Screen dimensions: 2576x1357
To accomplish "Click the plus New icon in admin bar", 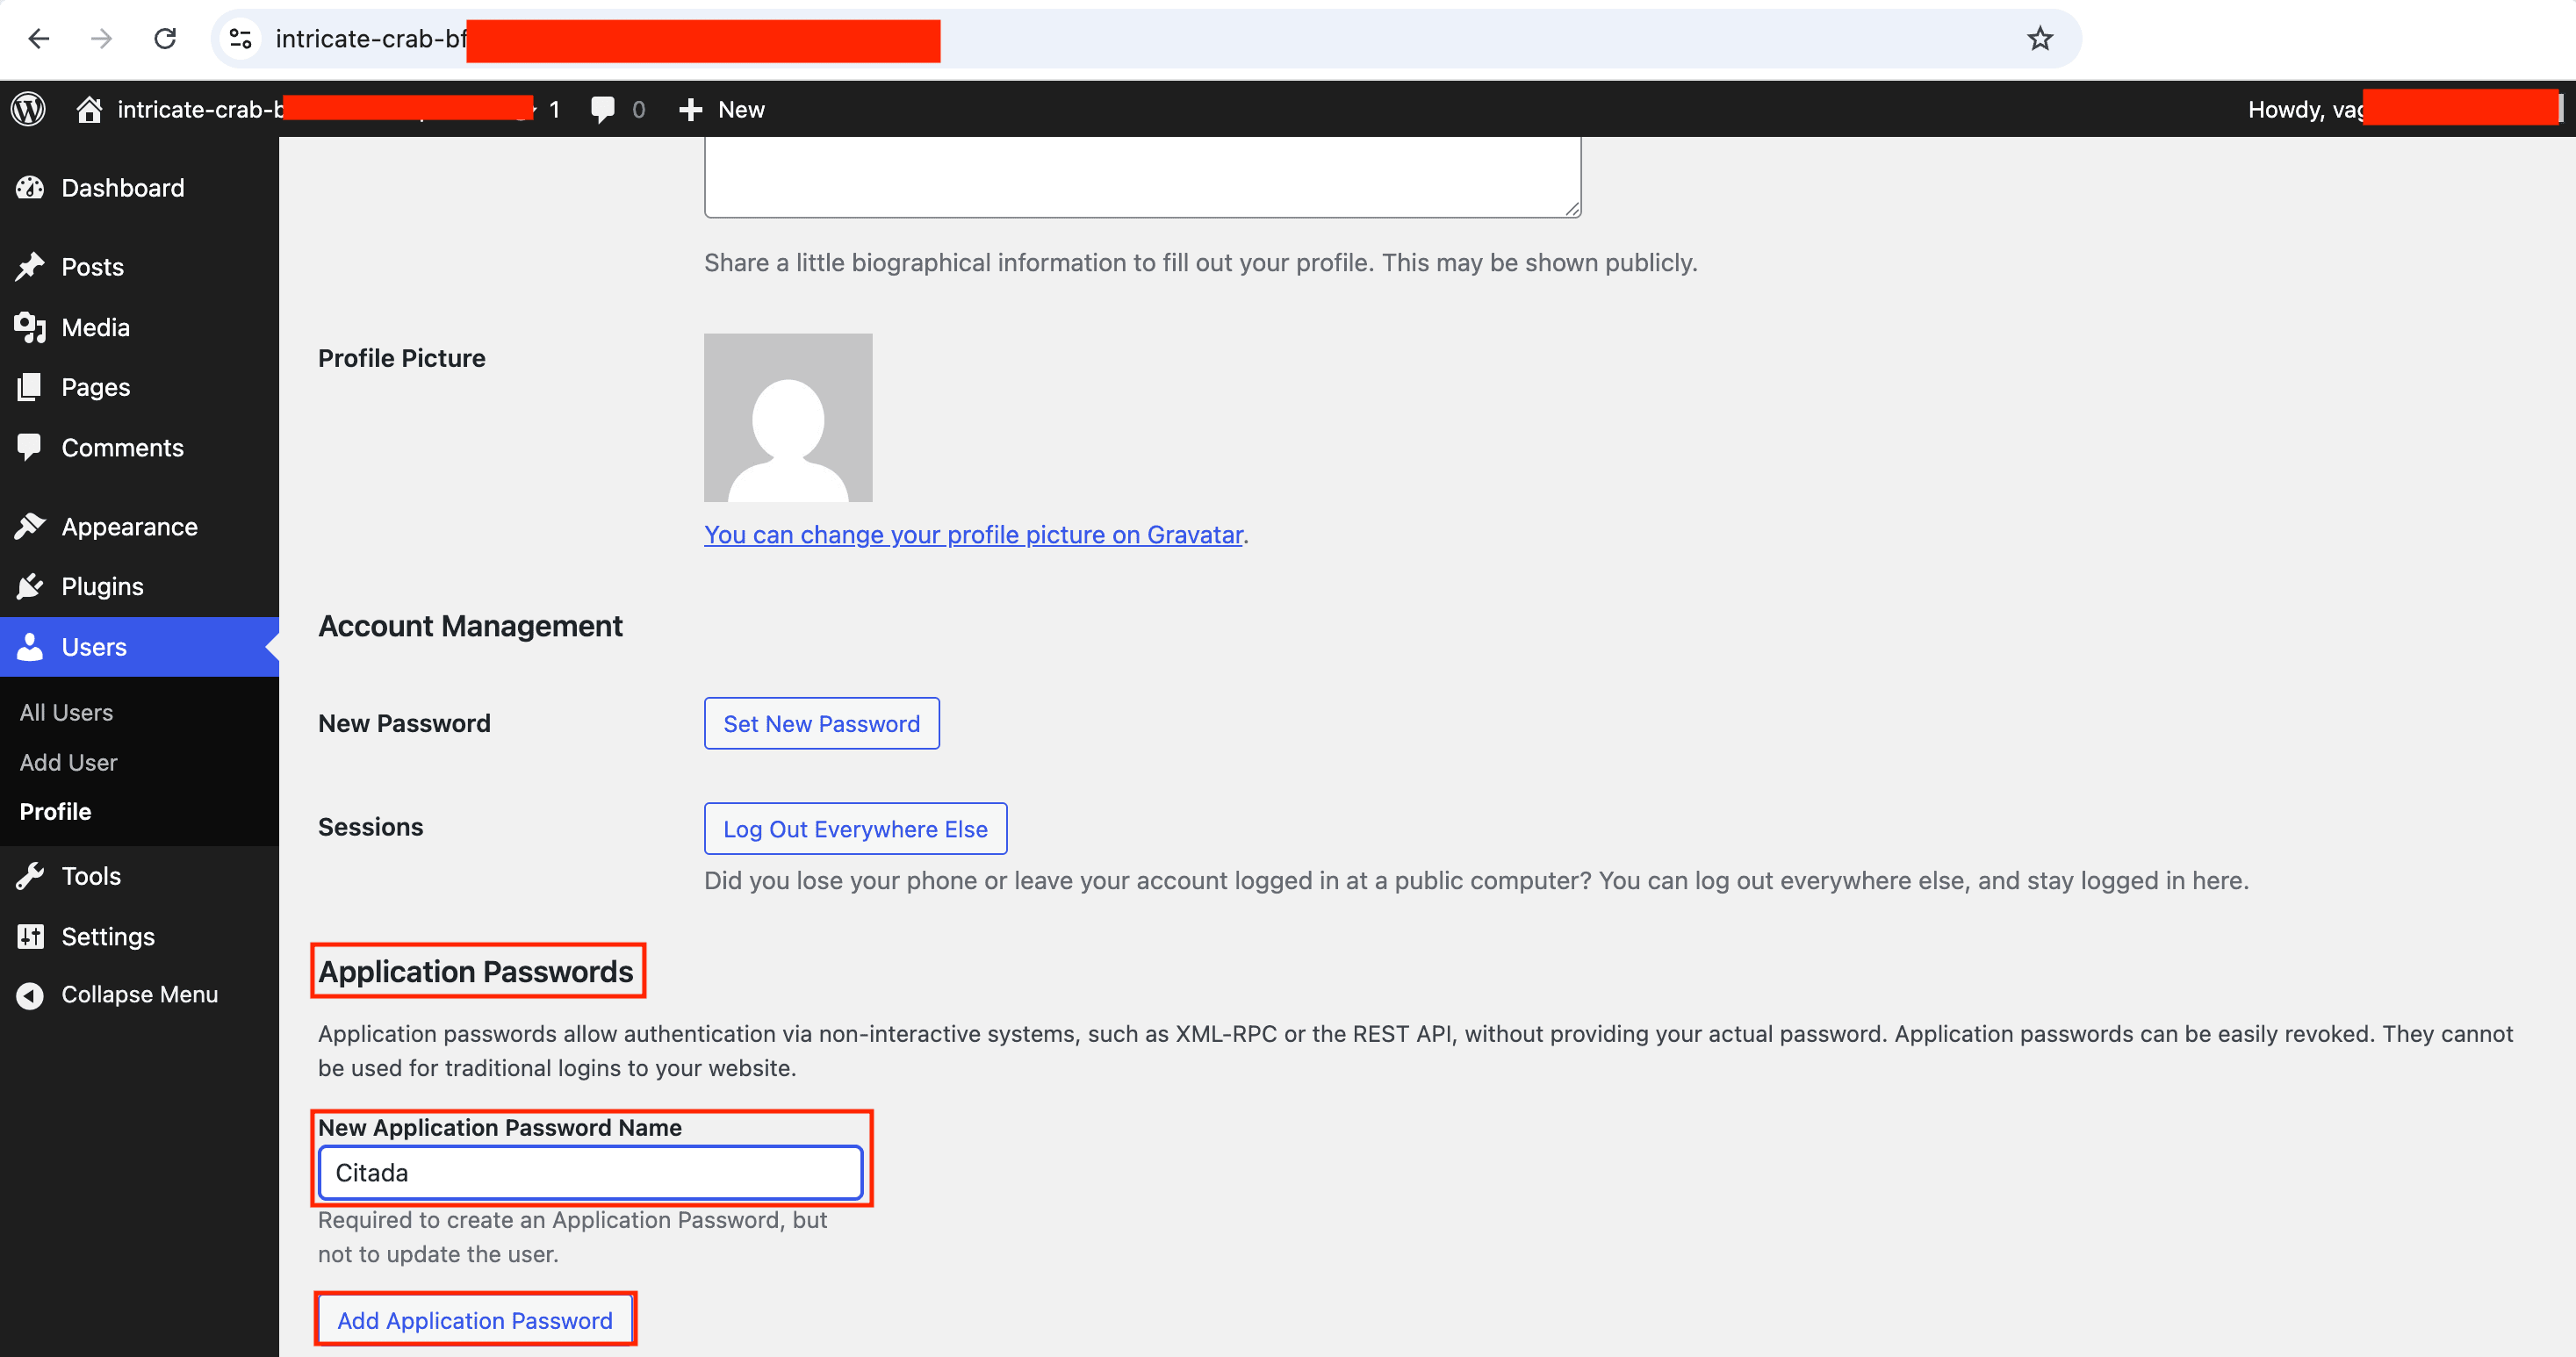I will [x=690, y=109].
